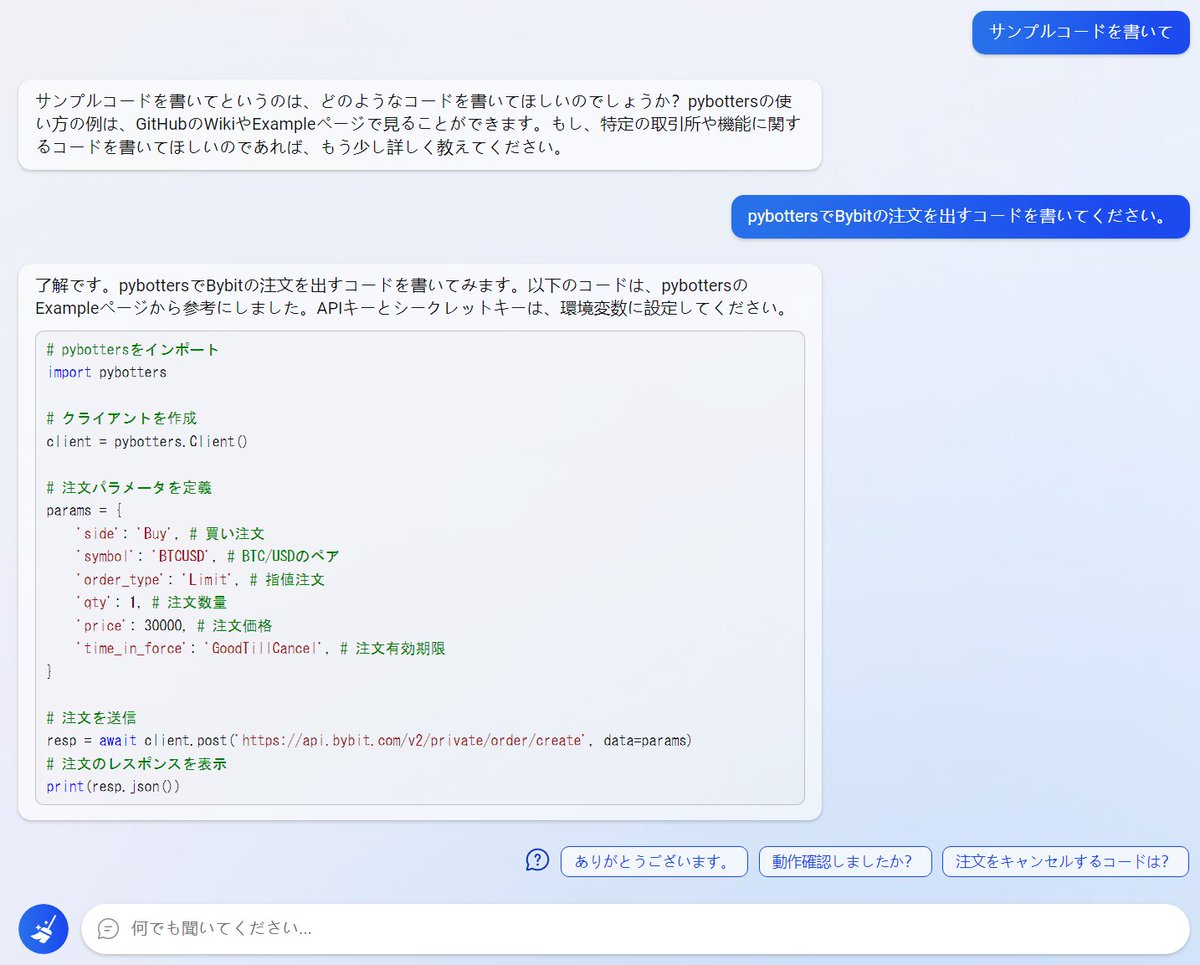
Task: Select the user message 'サンプルコードを書いて'
Action: click(1081, 32)
